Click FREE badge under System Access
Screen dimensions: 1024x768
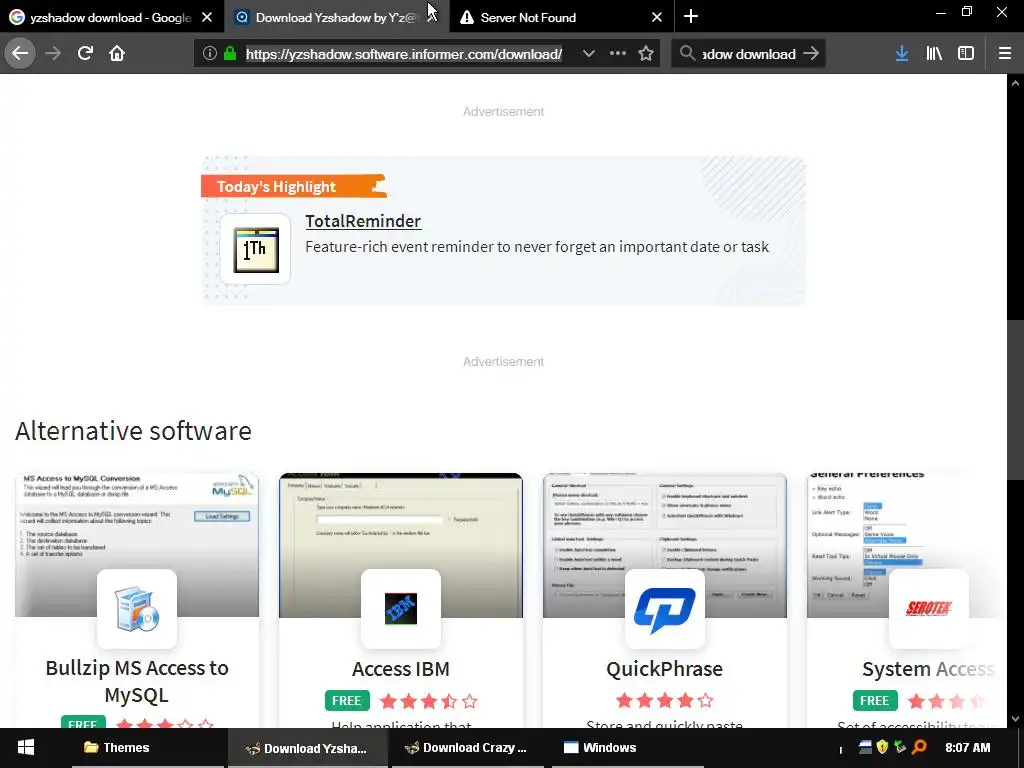click(x=875, y=701)
